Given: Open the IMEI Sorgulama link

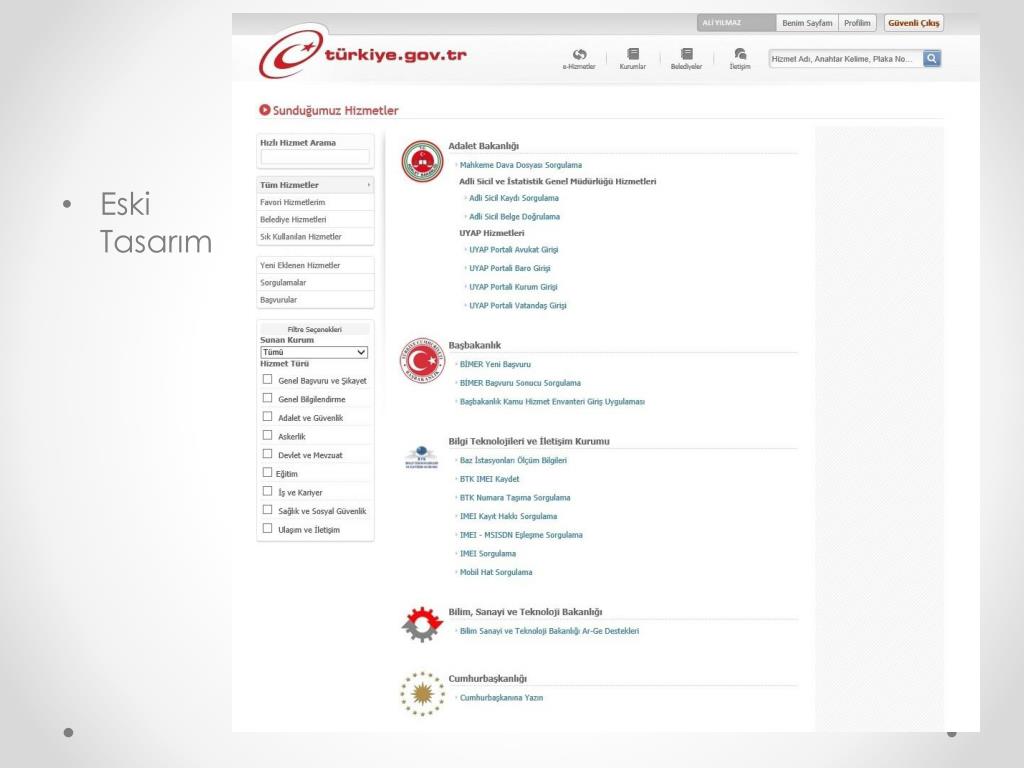Looking at the screenshot, I should tap(488, 554).
